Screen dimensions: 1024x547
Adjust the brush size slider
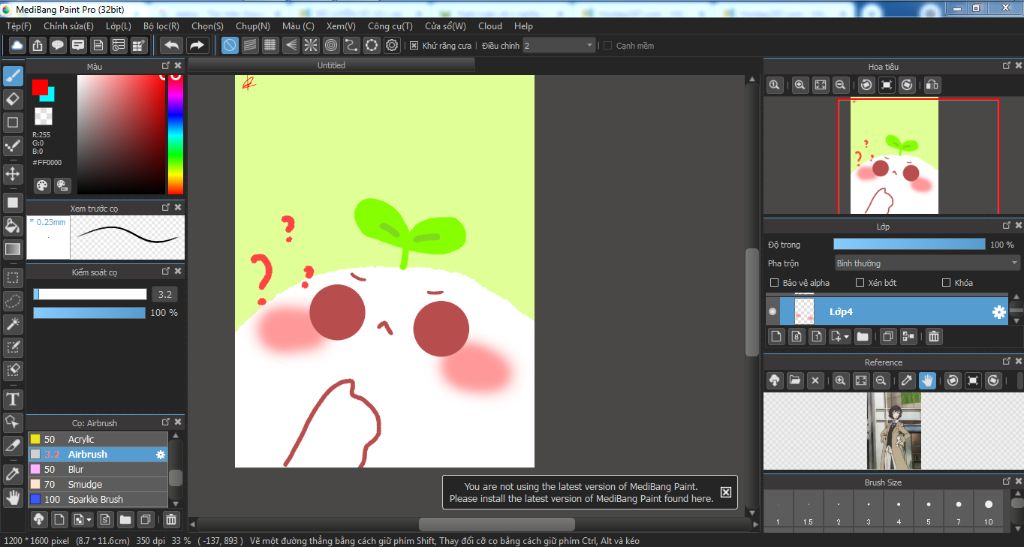[x=90, y=294]
